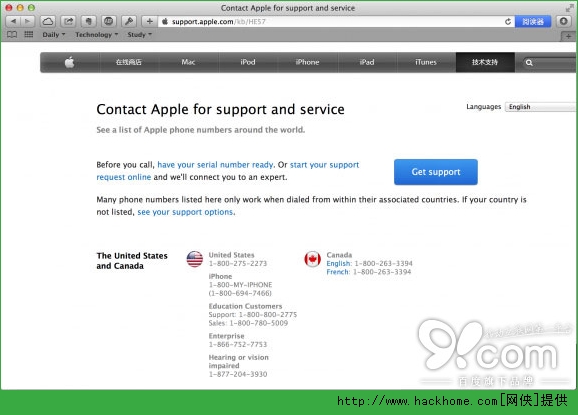Open iCloud Tabs cloud icon
This screenshot has height=415, width=578.
48,21
